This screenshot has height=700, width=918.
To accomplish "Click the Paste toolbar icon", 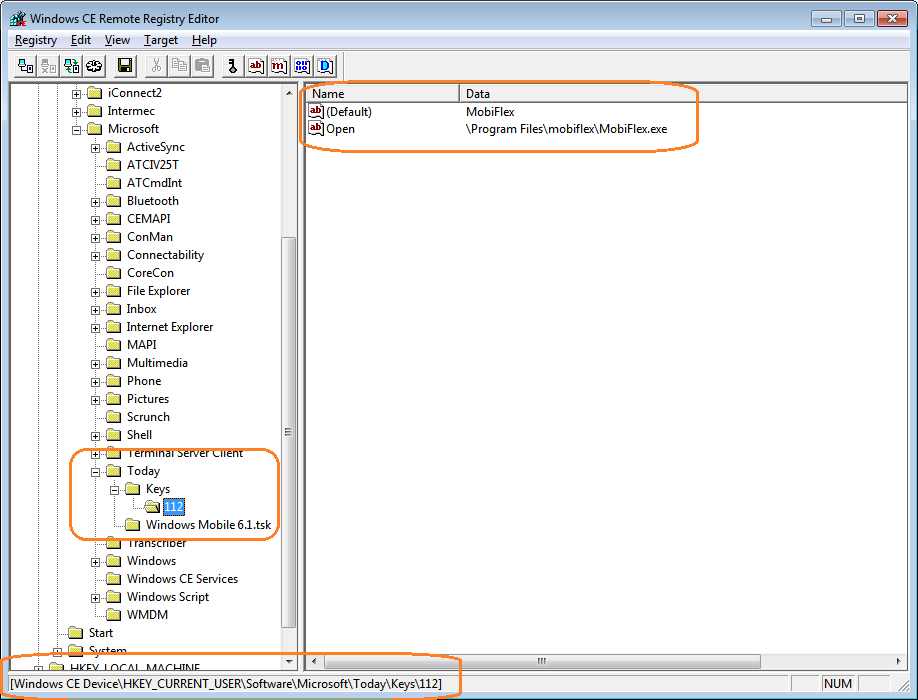I will 203,66.
